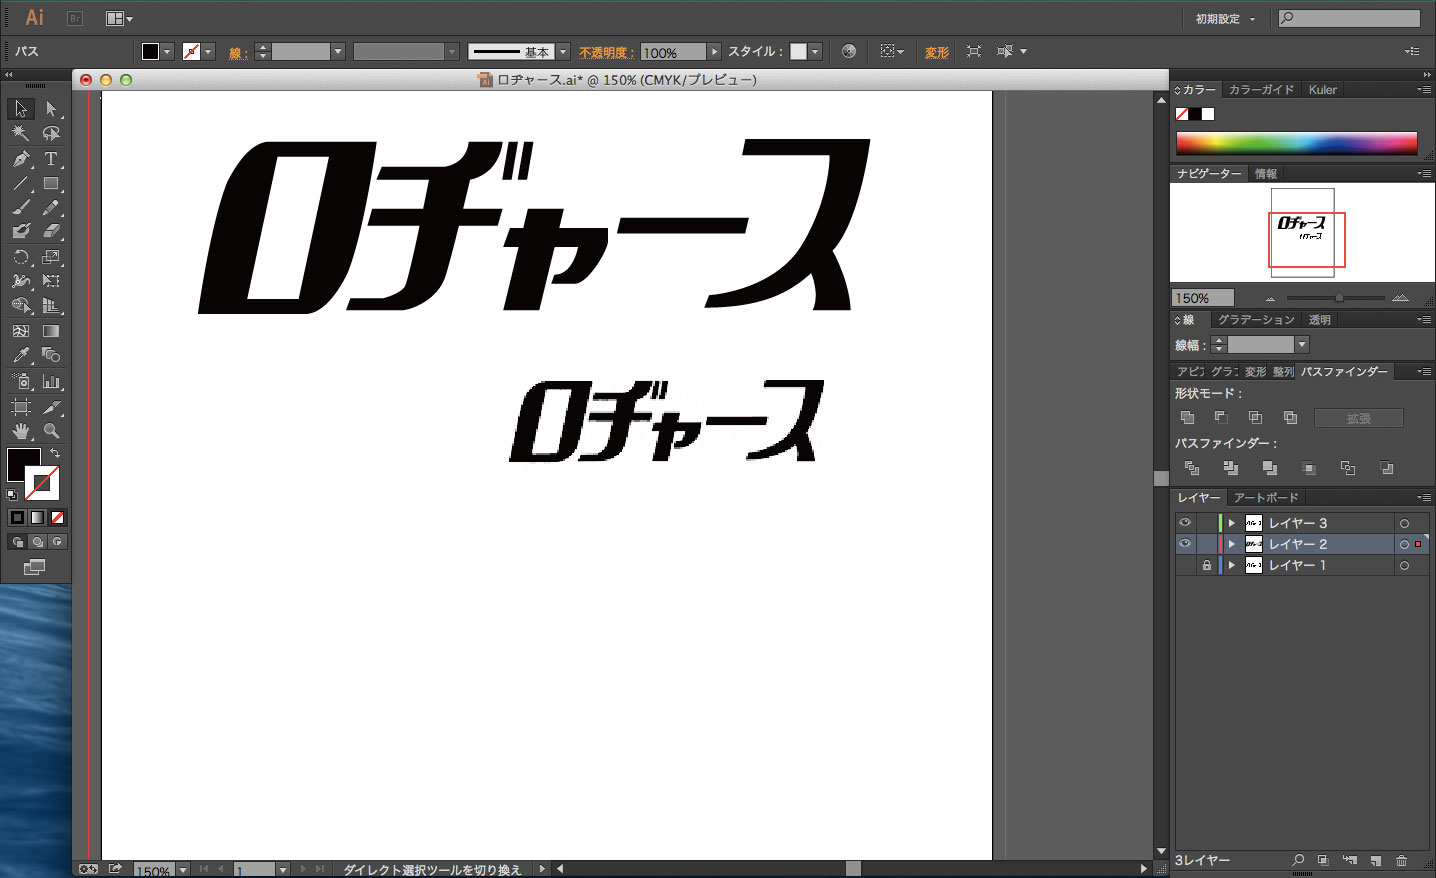The width and height of the screenshot is (1436, 878).
Task: Click the Navigator zoom slider handle
Action: coord(1339,298)
